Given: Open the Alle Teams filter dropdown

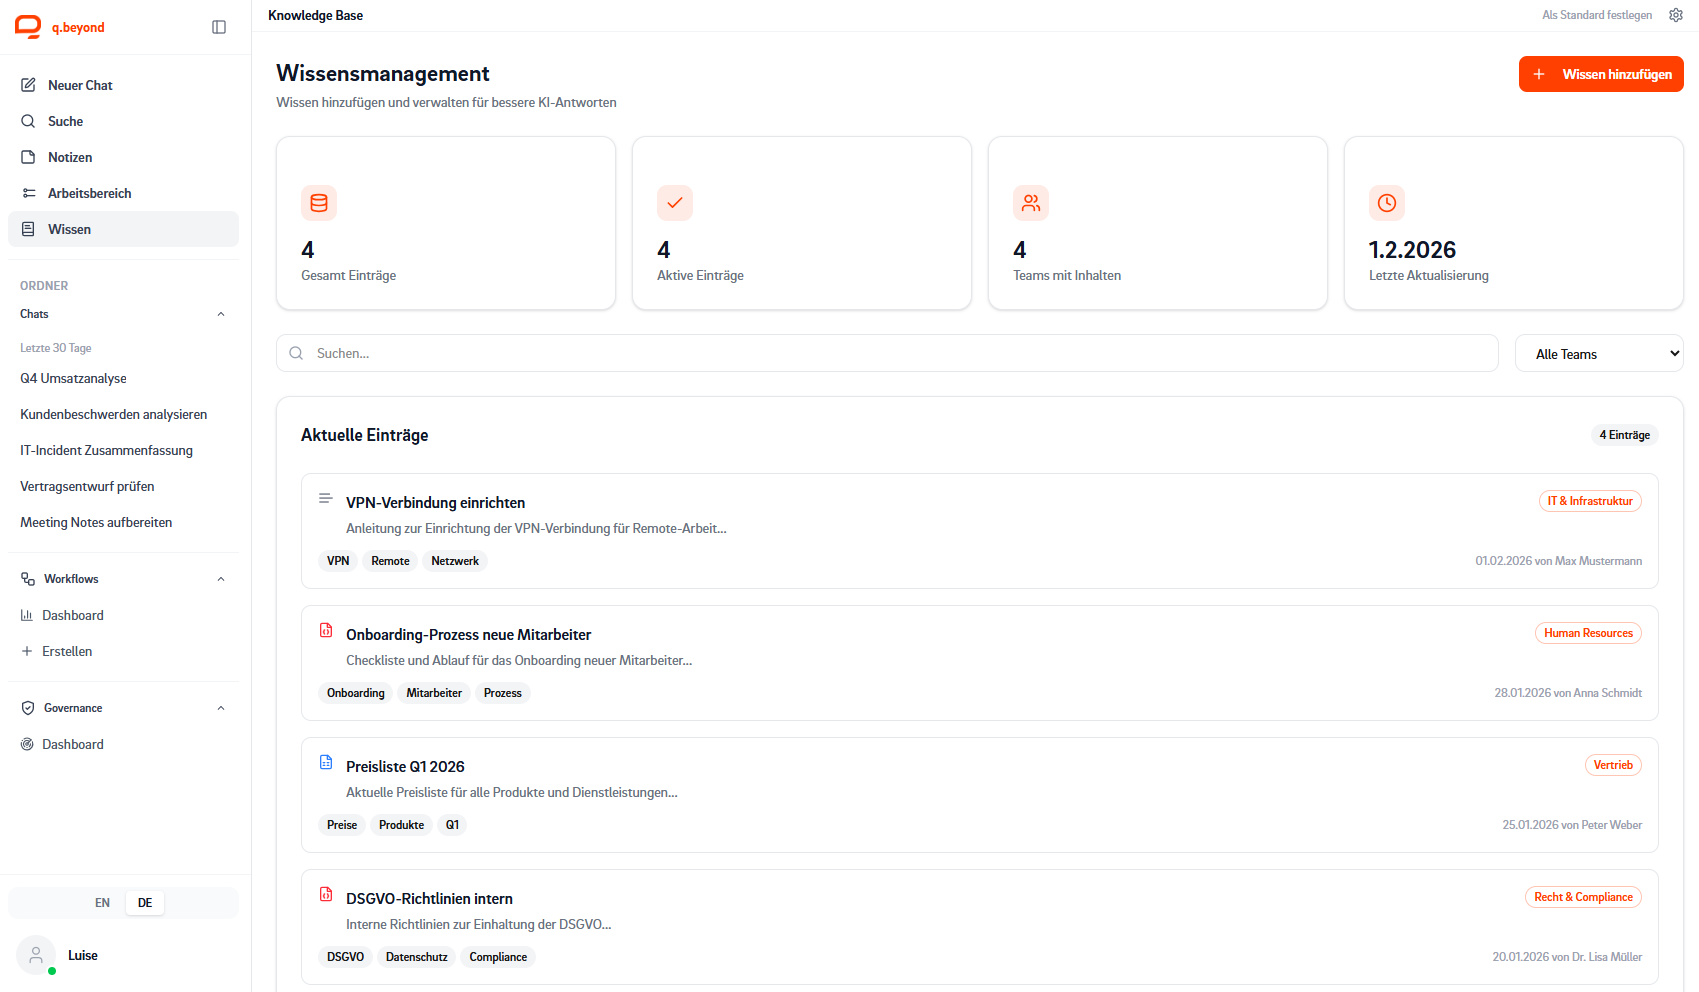Looking at the screenshot, I should pyautogui.click(x=1598, y=354).
